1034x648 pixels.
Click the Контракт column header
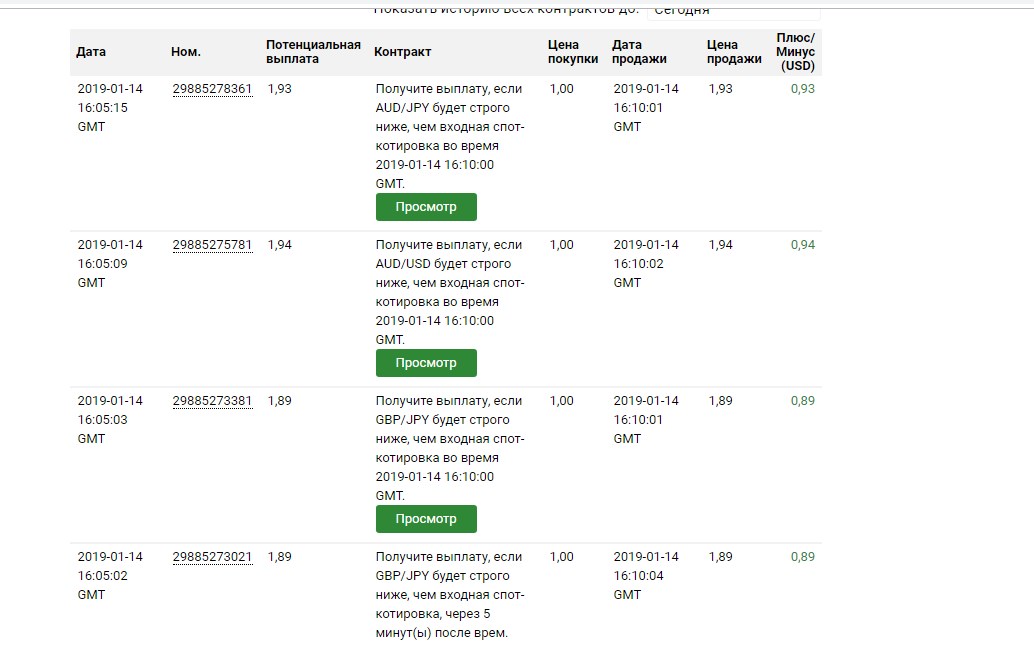403,52
